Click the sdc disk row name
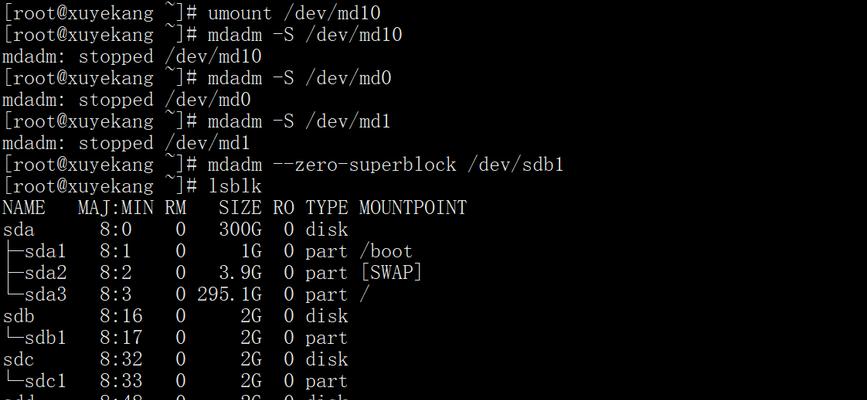 point(18,360)
